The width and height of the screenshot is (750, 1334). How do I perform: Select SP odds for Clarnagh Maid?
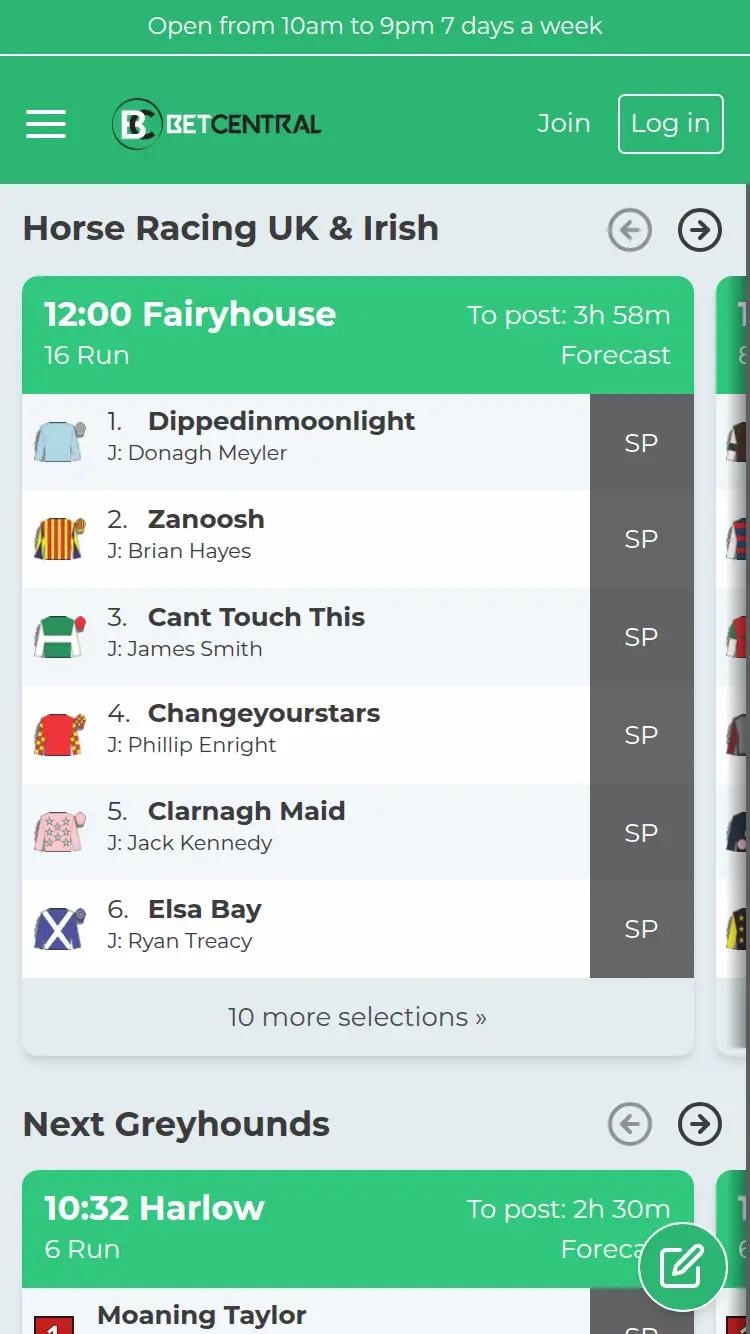click(641, 831)
